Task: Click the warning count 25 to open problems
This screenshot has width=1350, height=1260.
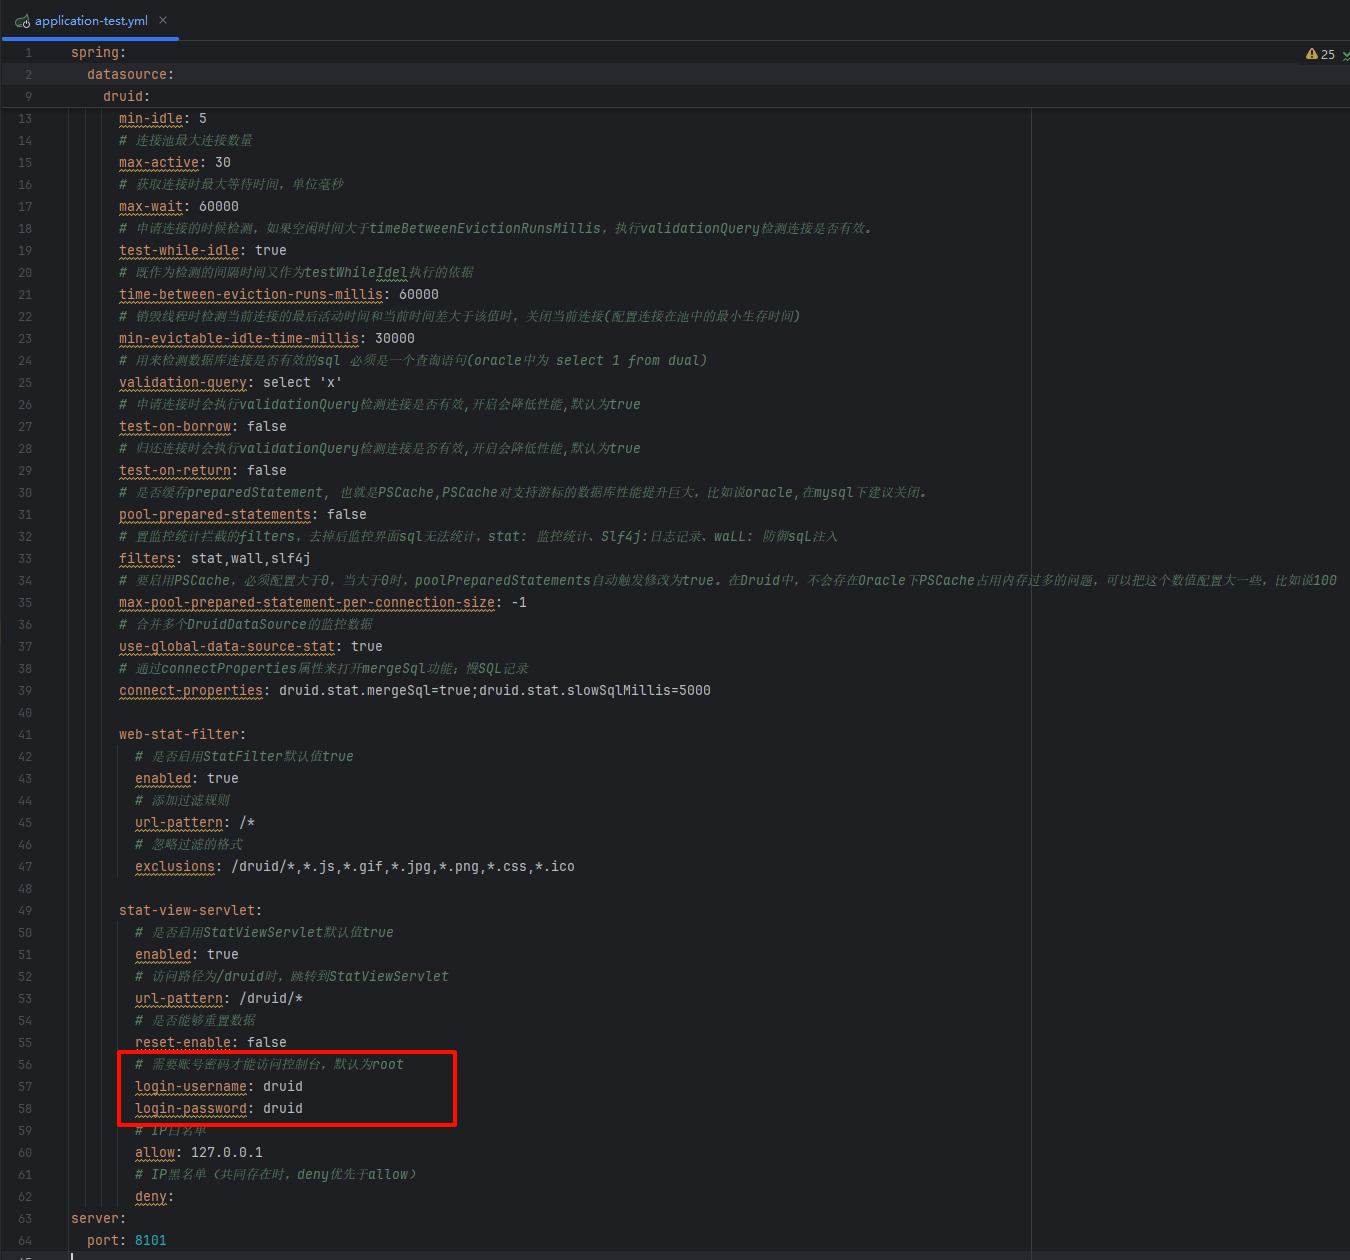Action: [1327, 54]
